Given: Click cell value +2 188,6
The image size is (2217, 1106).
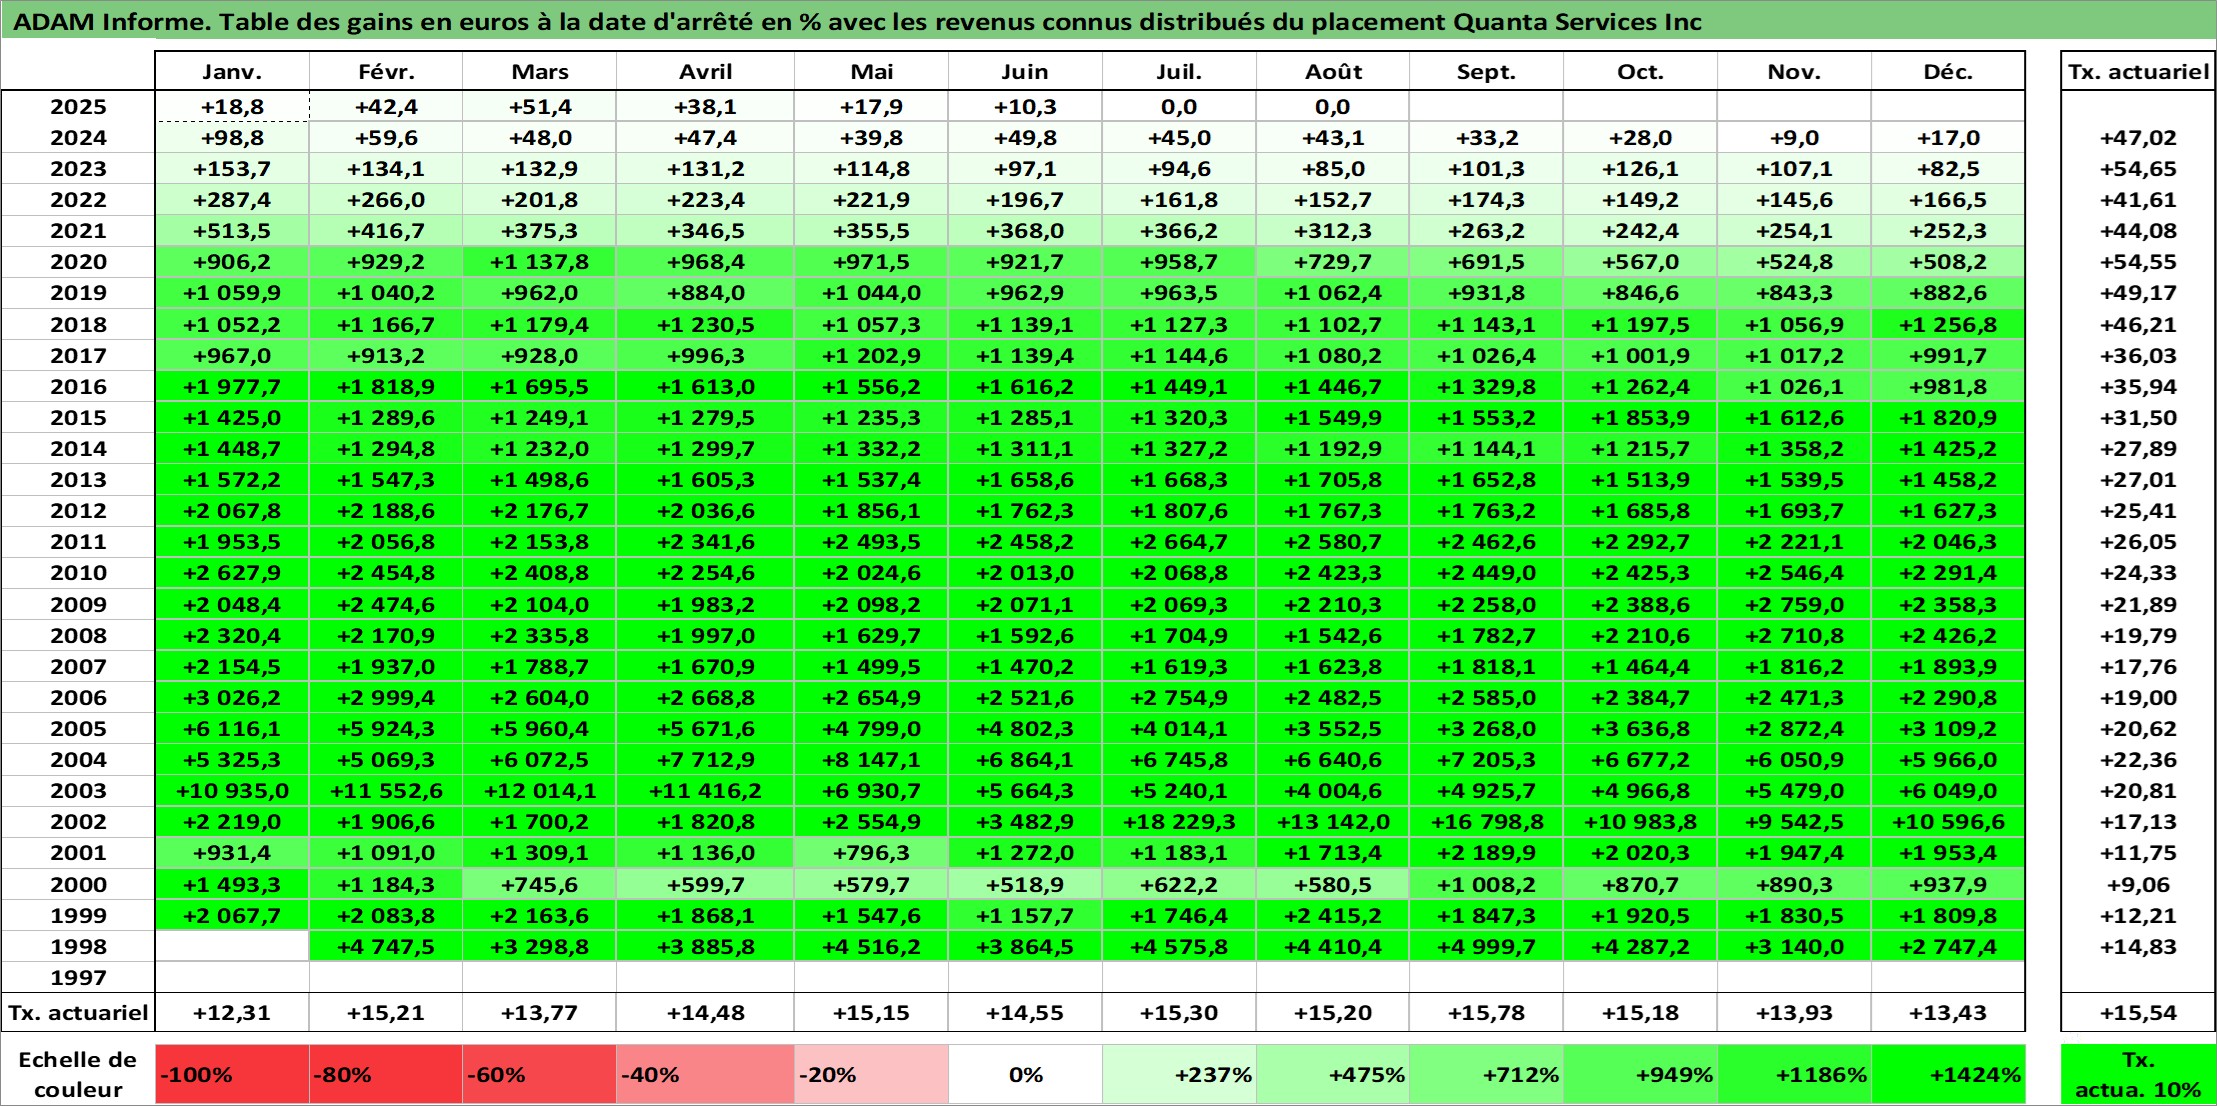Looking at the screenshot, I should coord(386,511).
